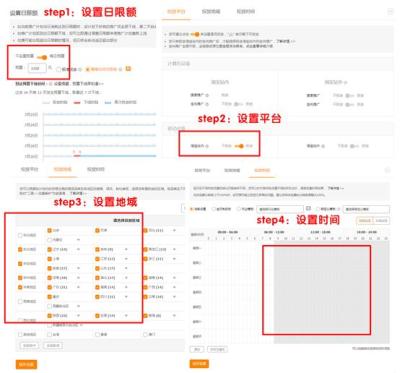Click the orange save button under the time grid
Image resolution: width=400 pixels, height=373 pixels.
(x=199, y=363)
